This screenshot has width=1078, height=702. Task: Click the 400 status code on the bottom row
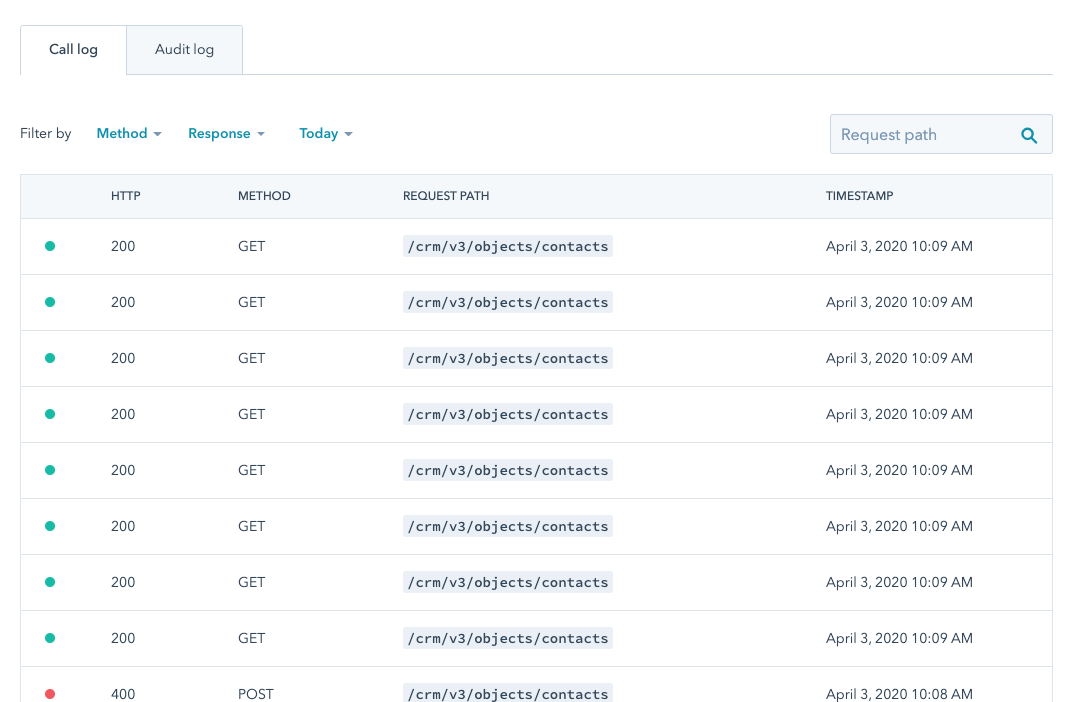(122, 694)
